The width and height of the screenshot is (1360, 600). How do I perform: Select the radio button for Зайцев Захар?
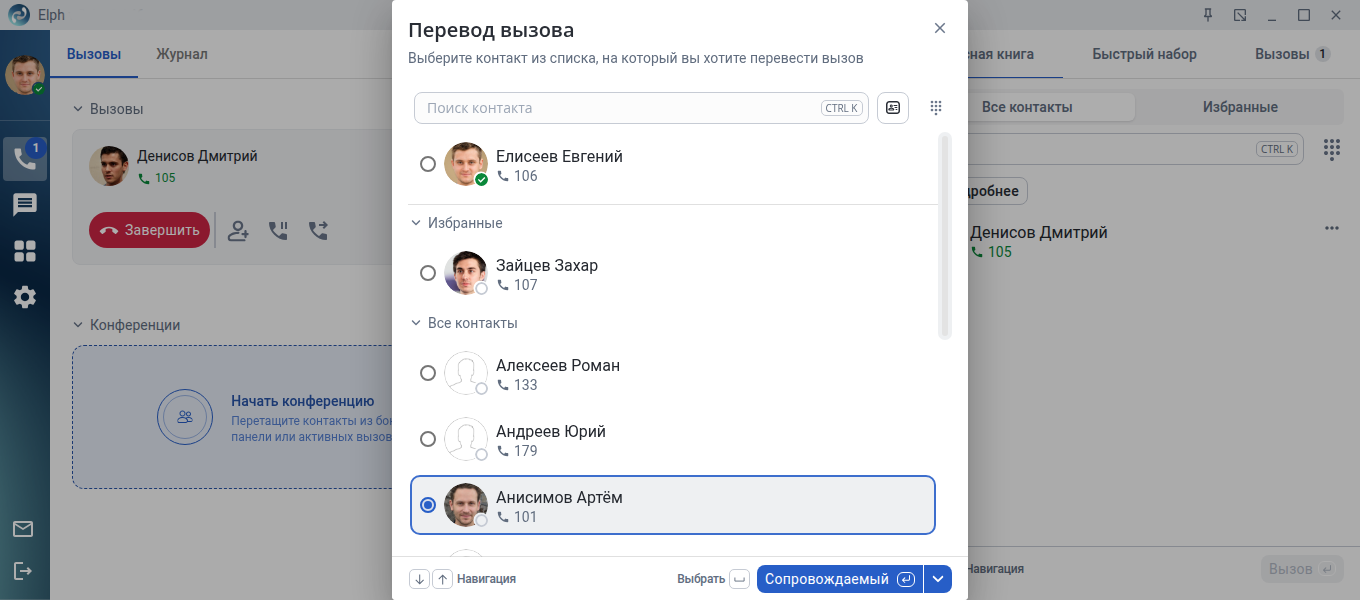point(428,273)
